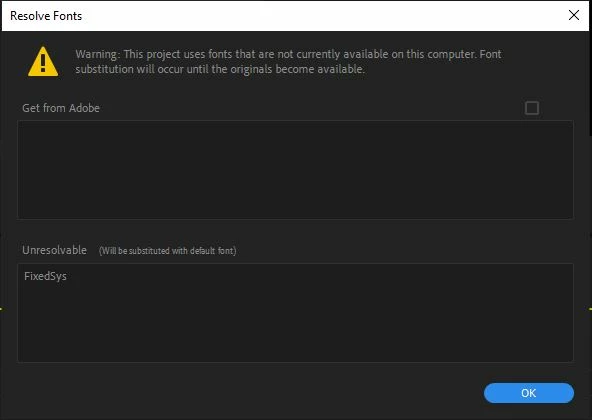Close the Resolve Fonts dialog
592x420 pixels.
574,15
